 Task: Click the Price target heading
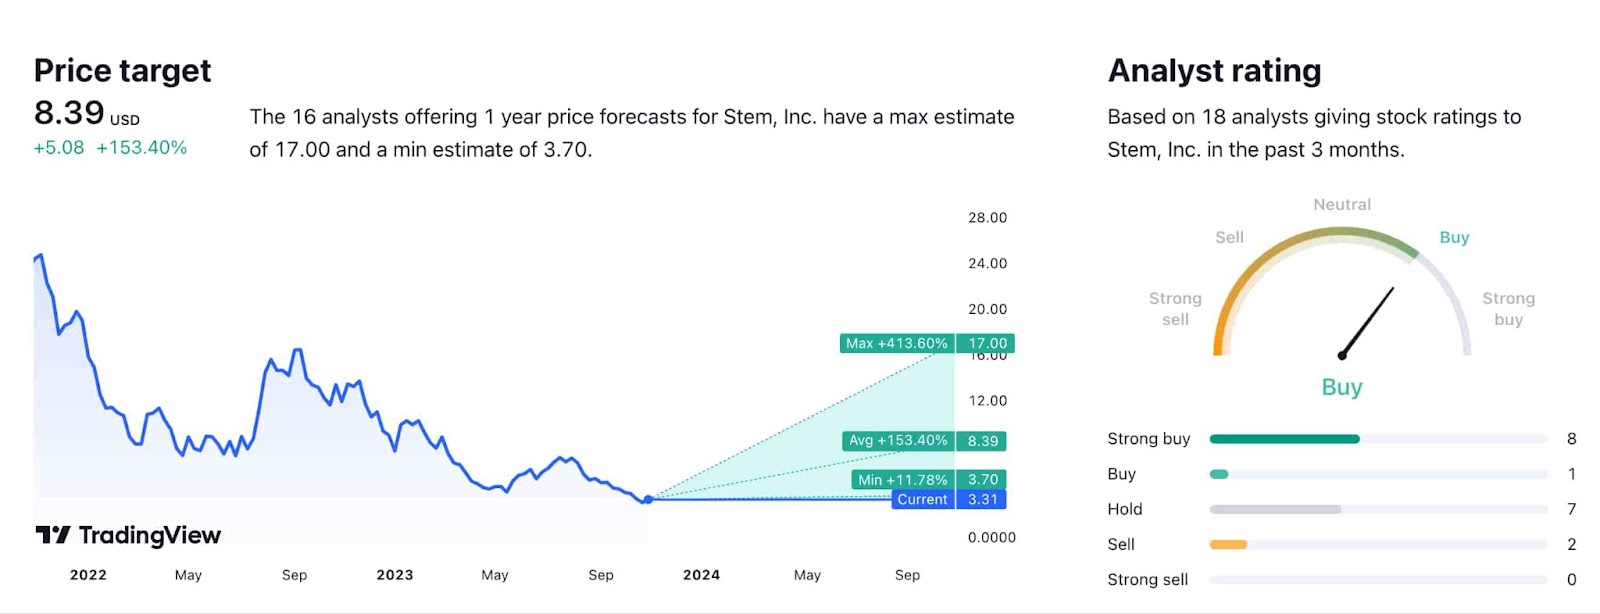pos(122,71)
